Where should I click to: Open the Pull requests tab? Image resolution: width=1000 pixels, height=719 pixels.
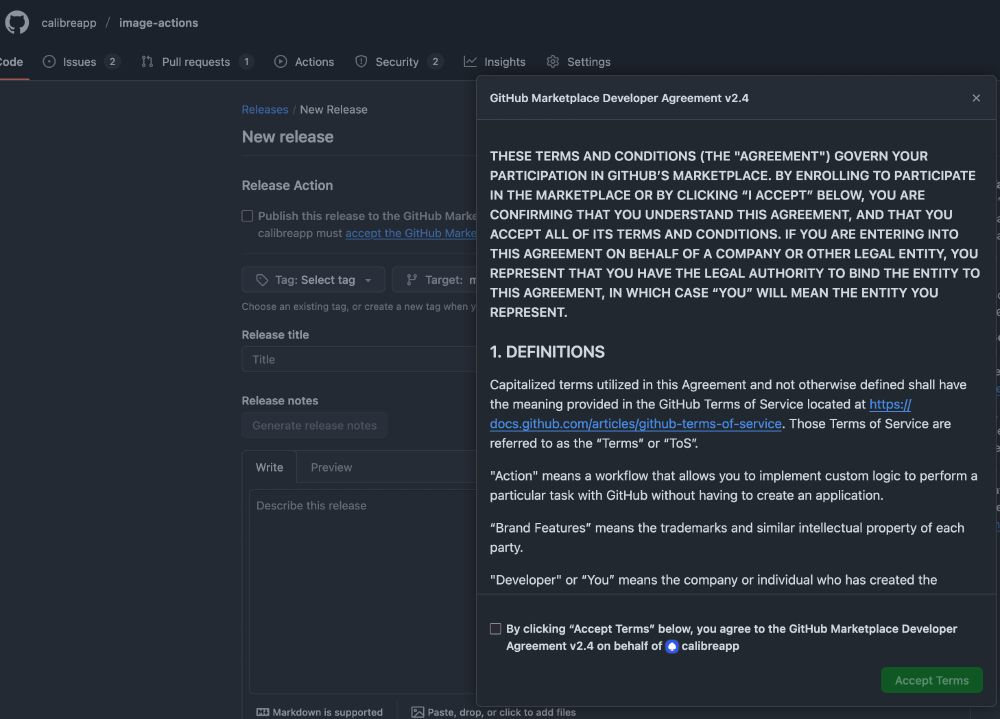pos(196,62)
